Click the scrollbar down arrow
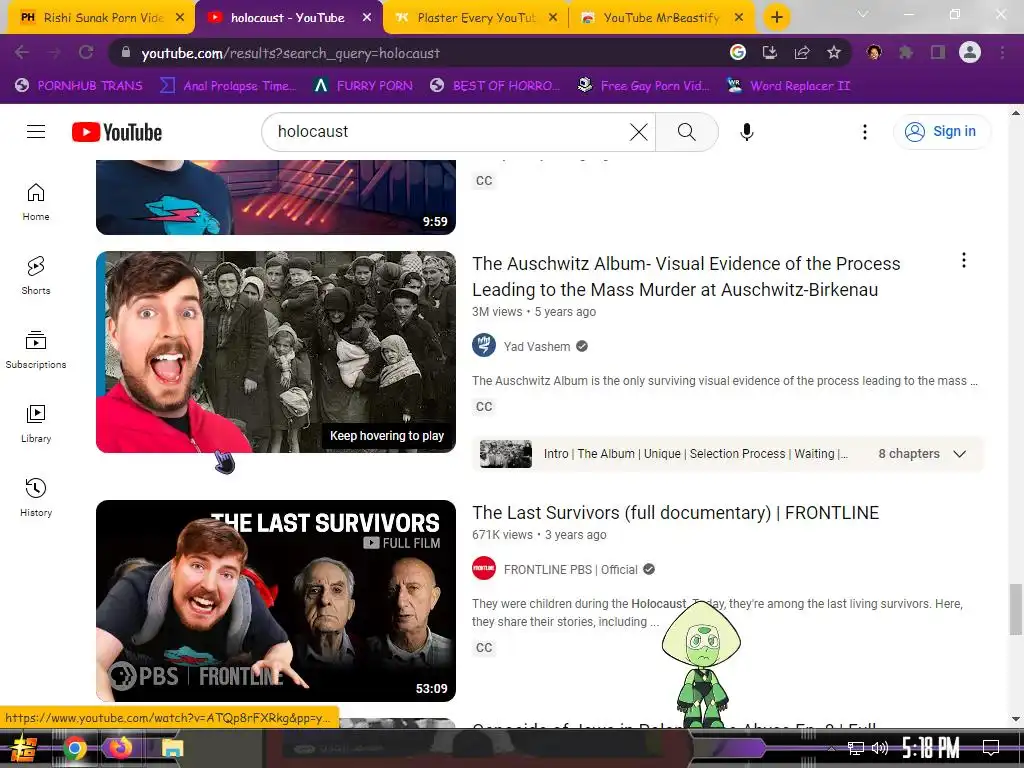 [1016, 719]
